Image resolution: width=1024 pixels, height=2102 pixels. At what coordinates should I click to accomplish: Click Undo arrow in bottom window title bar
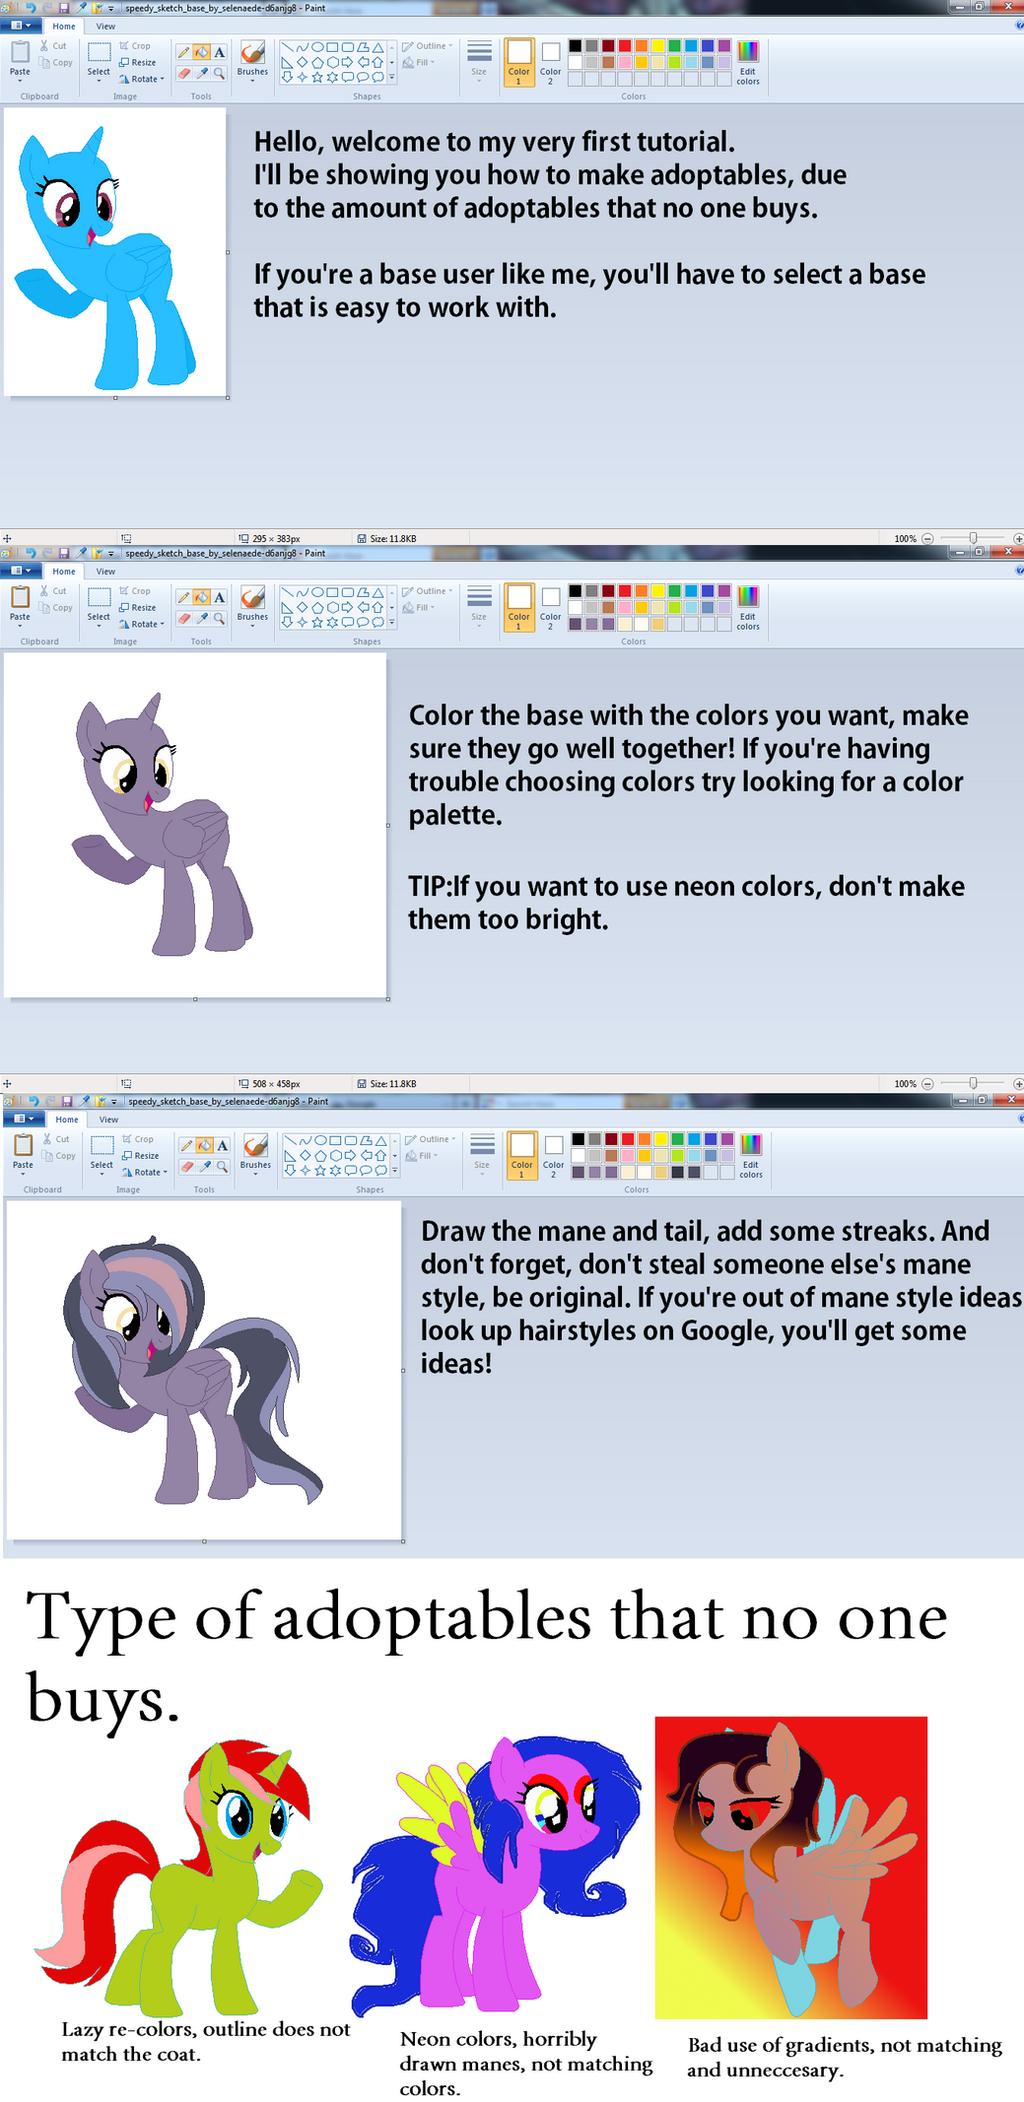click(x=33, y=1101)
